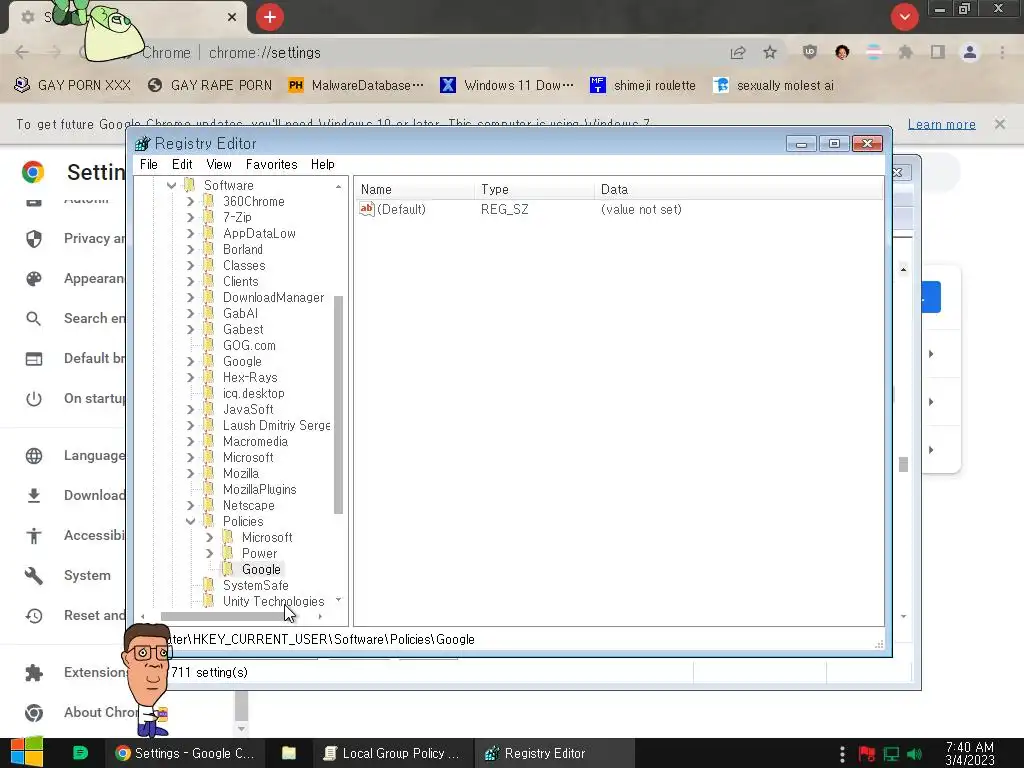Expand the Mozilla registry key

tap(190, 473)
